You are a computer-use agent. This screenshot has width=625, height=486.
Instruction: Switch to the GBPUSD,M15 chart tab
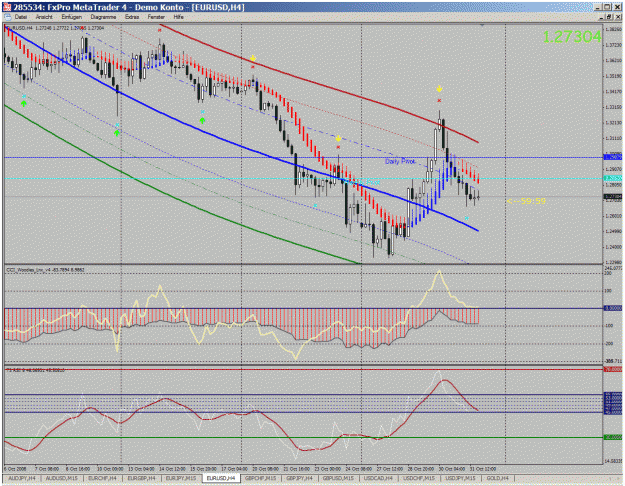338,478
